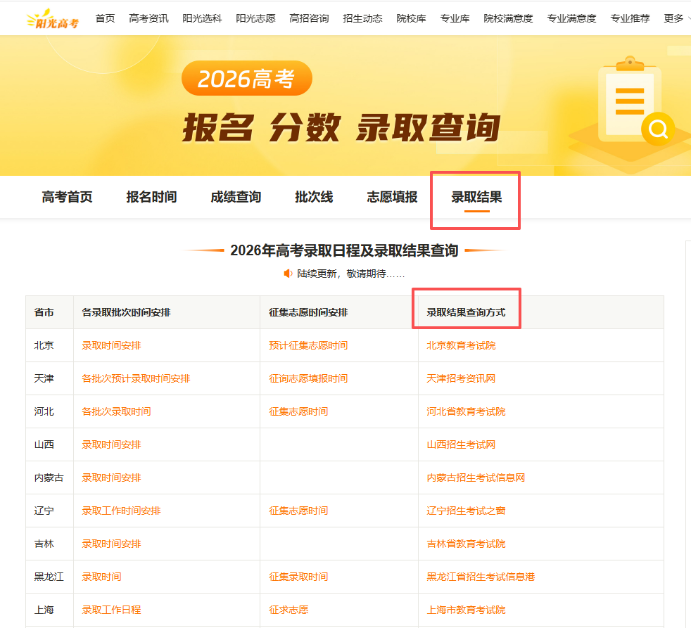
Task: Select 阳光志愿 in the top navigation
Action: 255,18
